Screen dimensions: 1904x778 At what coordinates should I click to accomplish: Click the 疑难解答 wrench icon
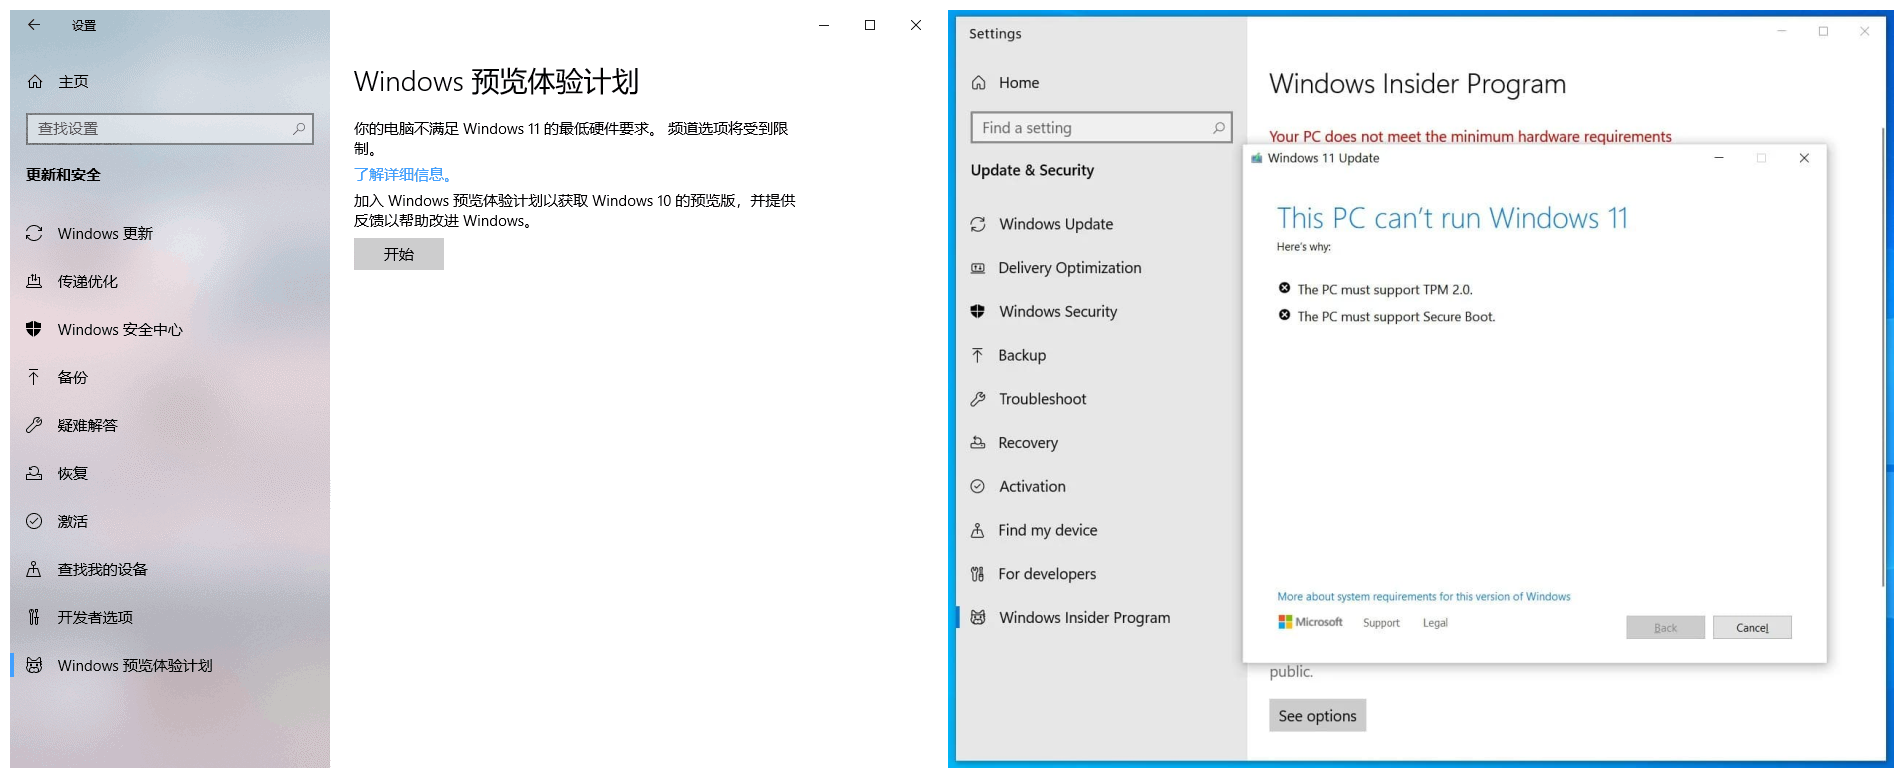34,425
